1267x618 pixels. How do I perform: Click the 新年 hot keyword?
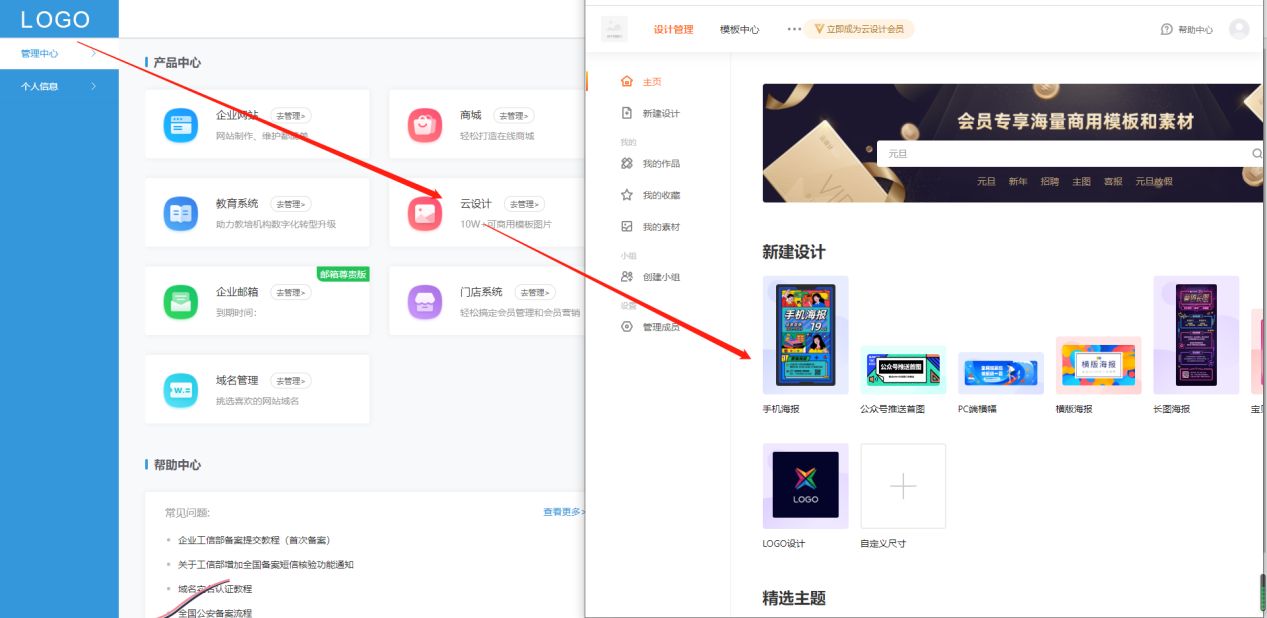click(x=1018, y=182)
